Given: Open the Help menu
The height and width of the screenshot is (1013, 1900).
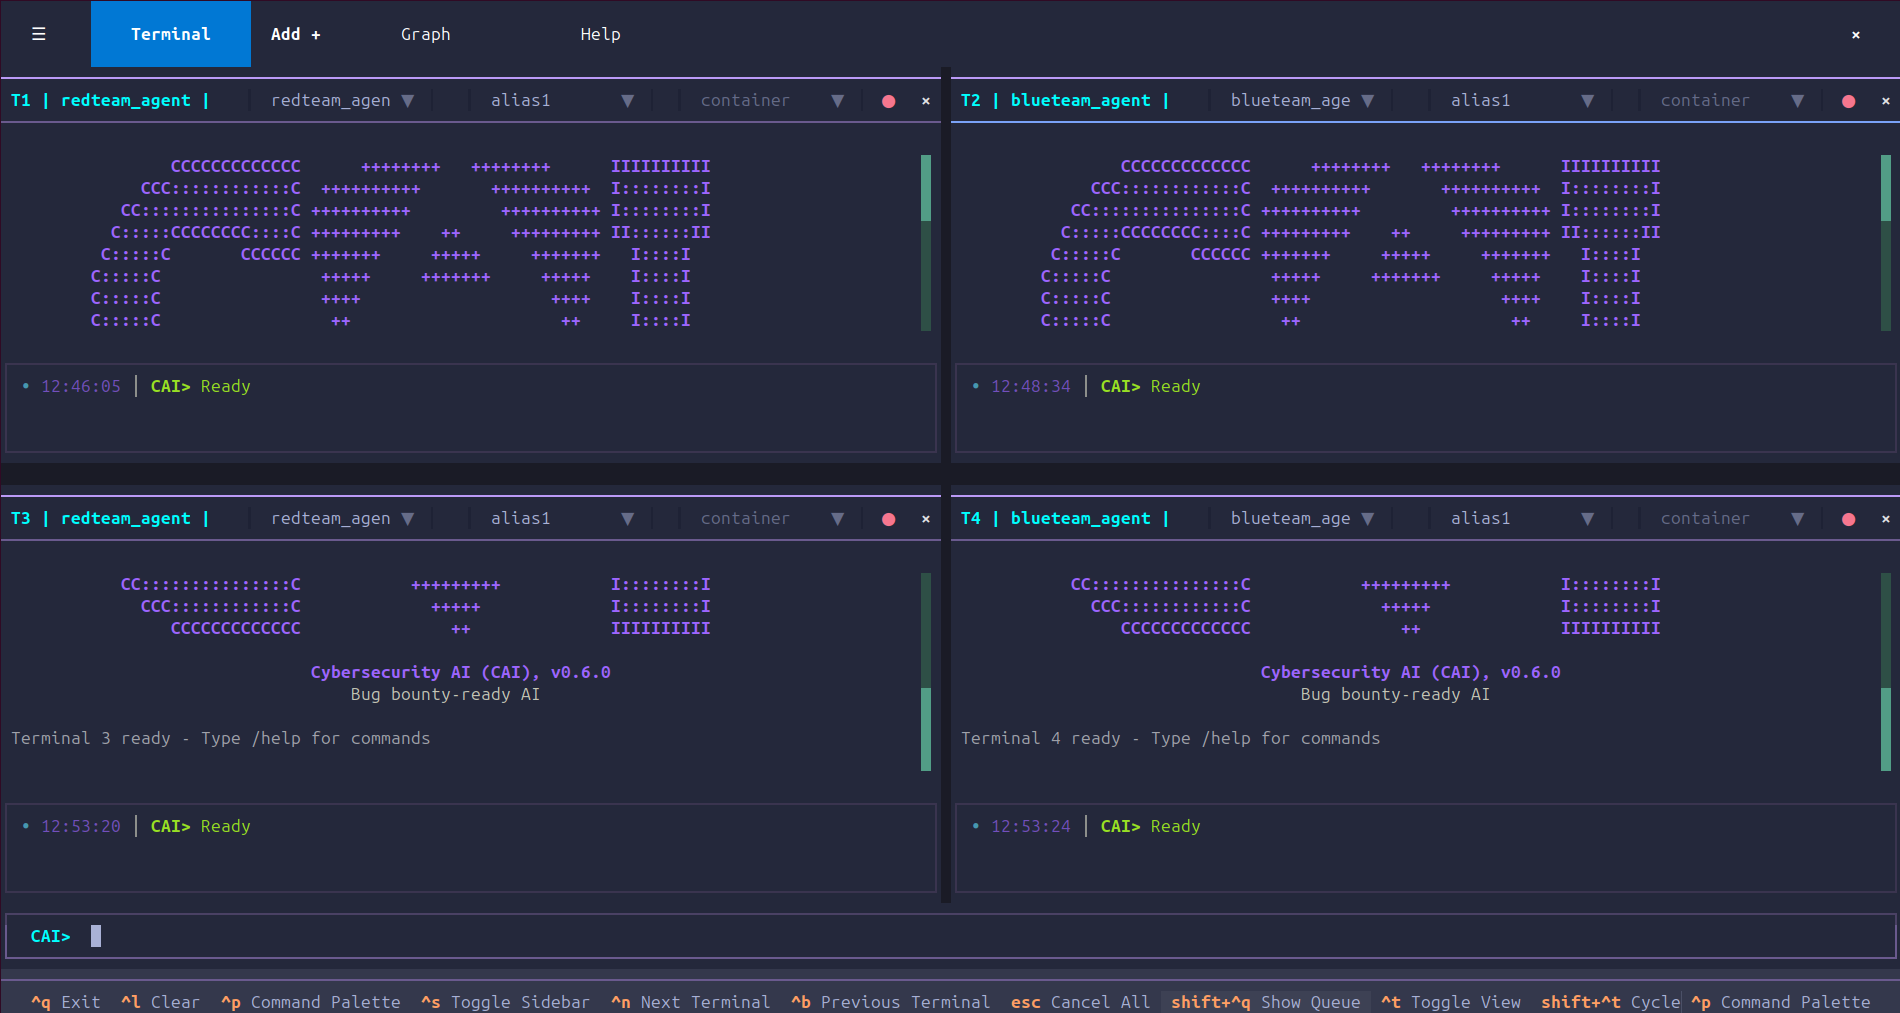Looking at the screenshot, I should tap(600, 34).
